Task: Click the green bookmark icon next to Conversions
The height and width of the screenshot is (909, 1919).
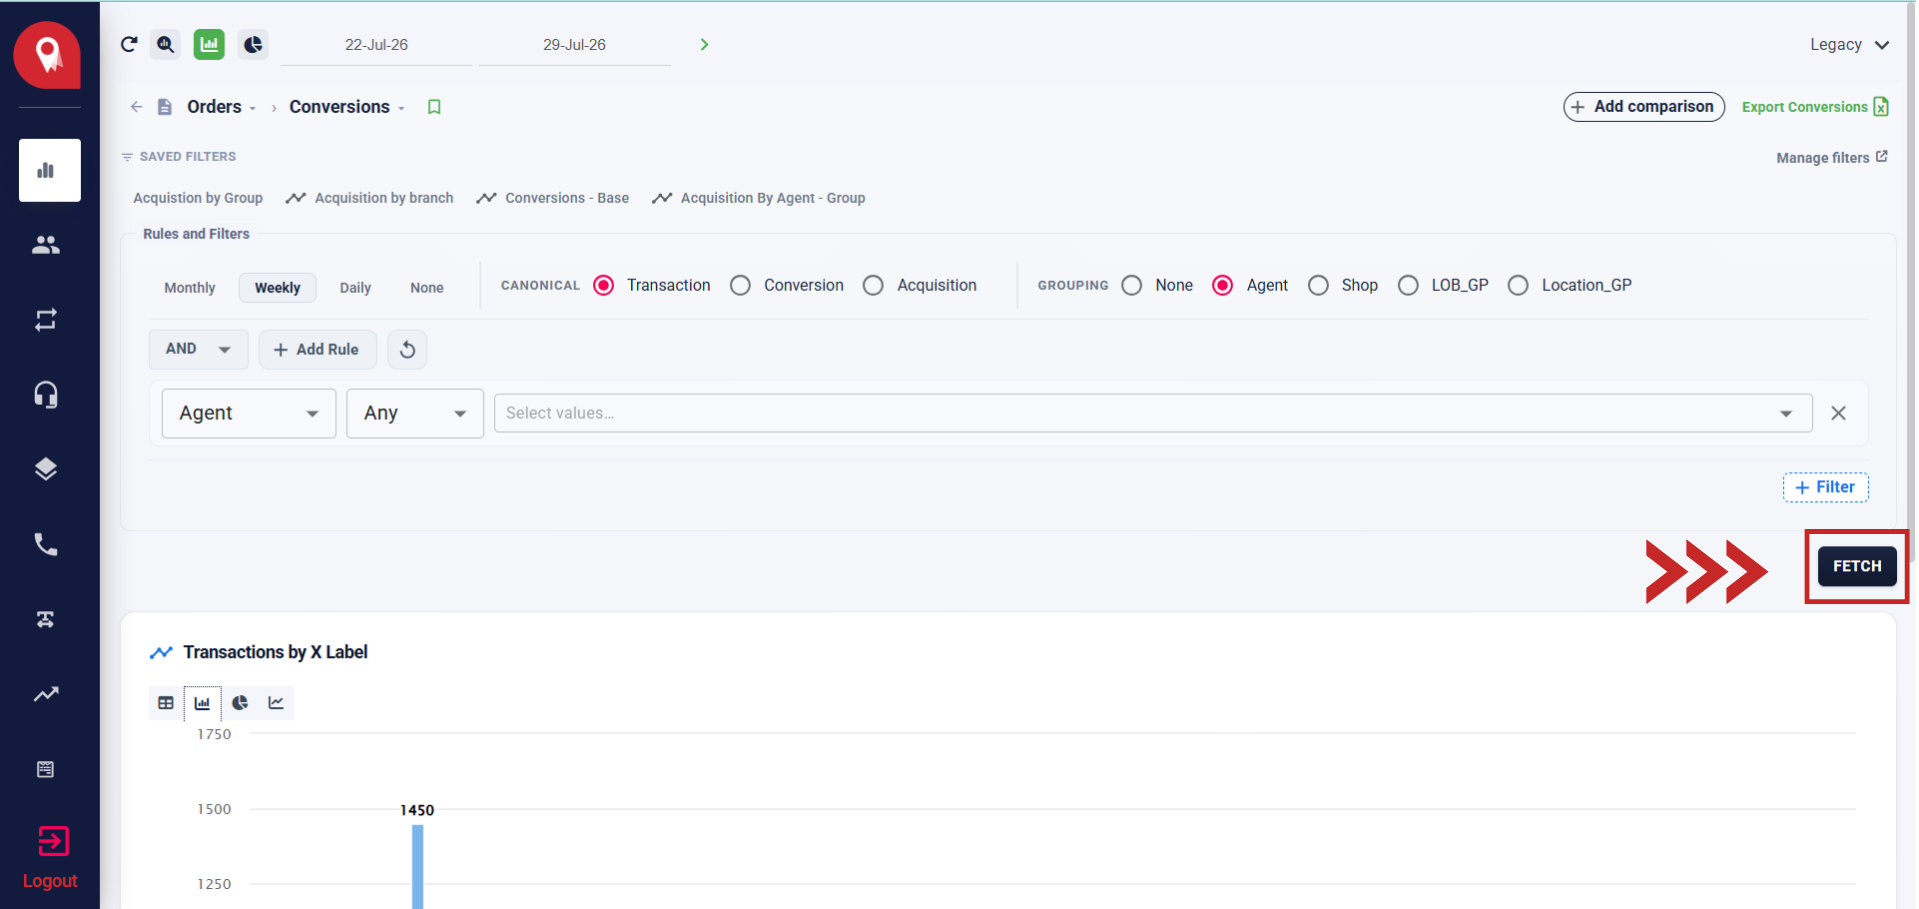Action: pyautogui.click(x=434, y=107)
